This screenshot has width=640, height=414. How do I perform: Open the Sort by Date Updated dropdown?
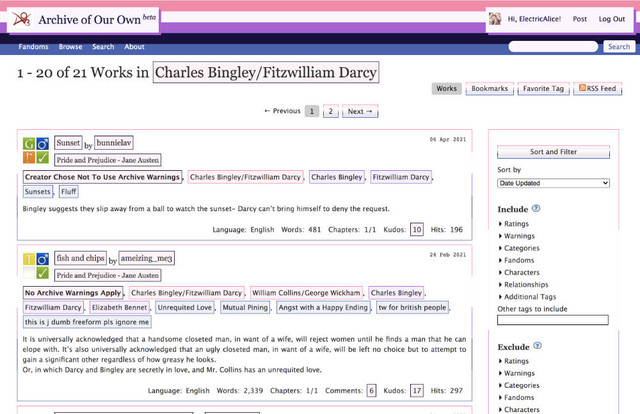553,183
